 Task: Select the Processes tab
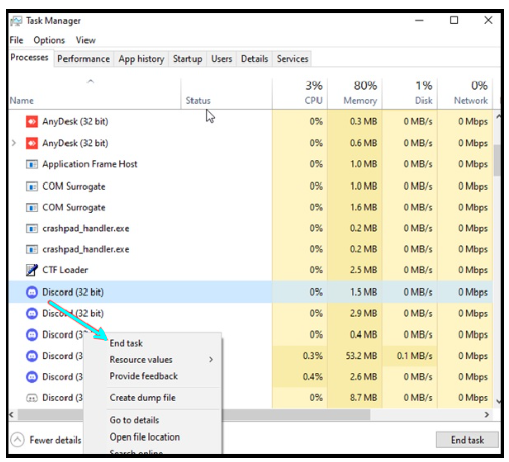(x=29, y=58)
